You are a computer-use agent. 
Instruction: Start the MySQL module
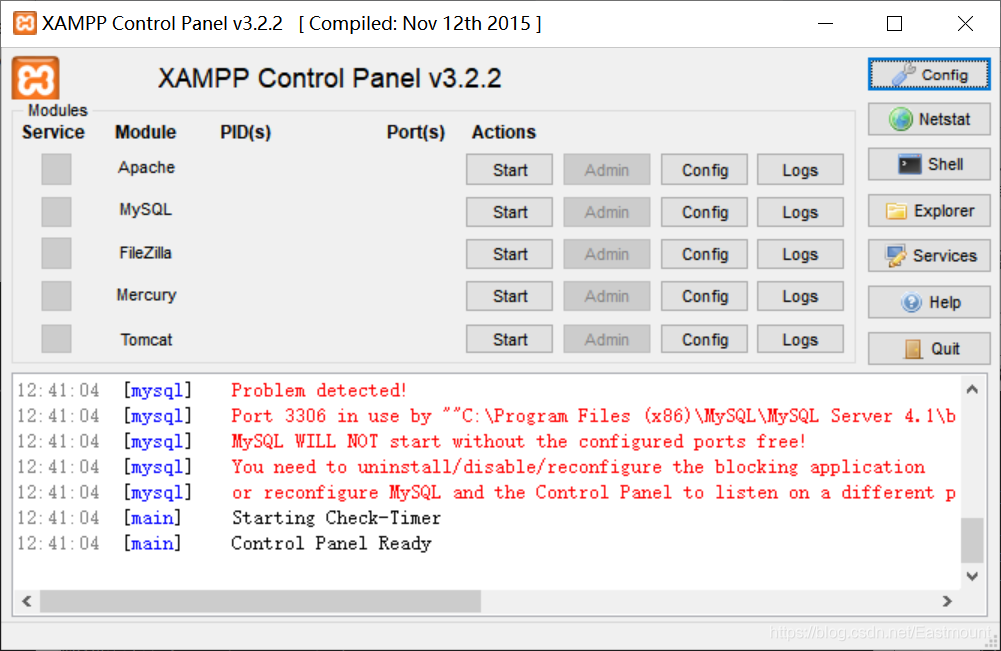click(509, 212)
